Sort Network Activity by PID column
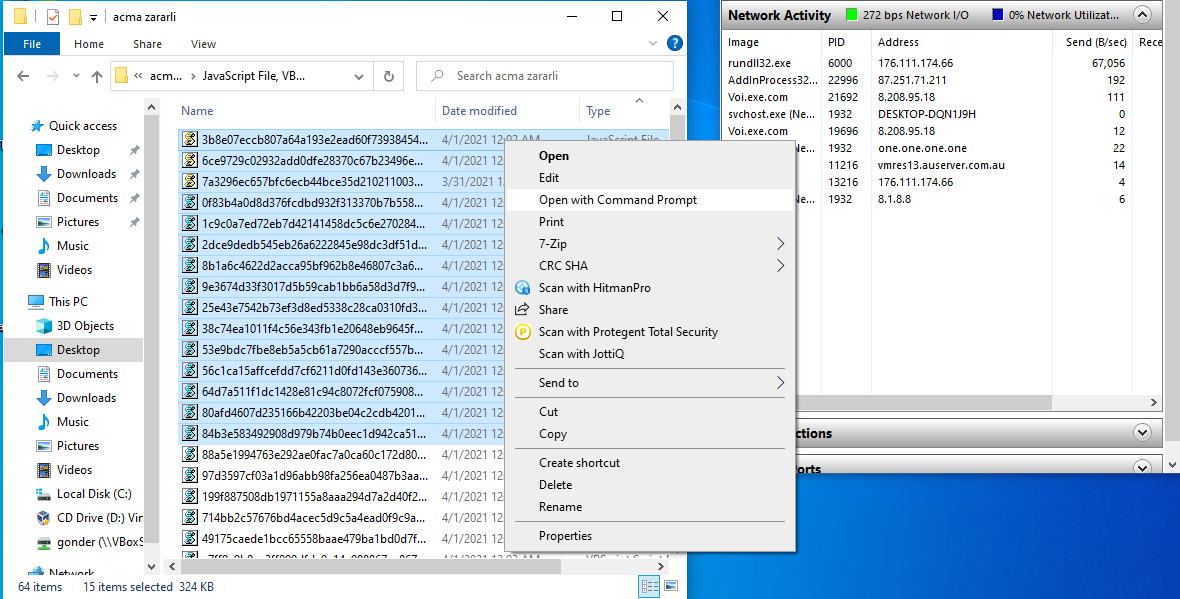This screenshot has height=599, width=1180. click(836, 42)
